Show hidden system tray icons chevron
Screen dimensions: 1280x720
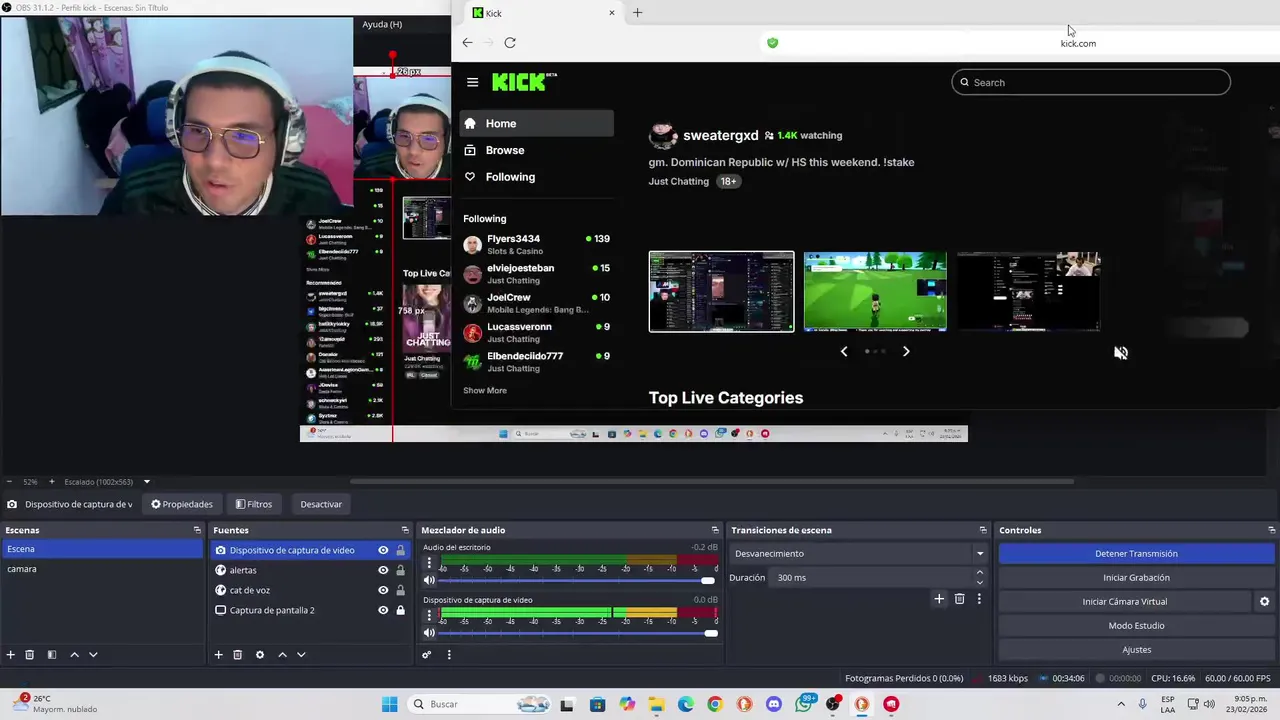(1121, 704)
